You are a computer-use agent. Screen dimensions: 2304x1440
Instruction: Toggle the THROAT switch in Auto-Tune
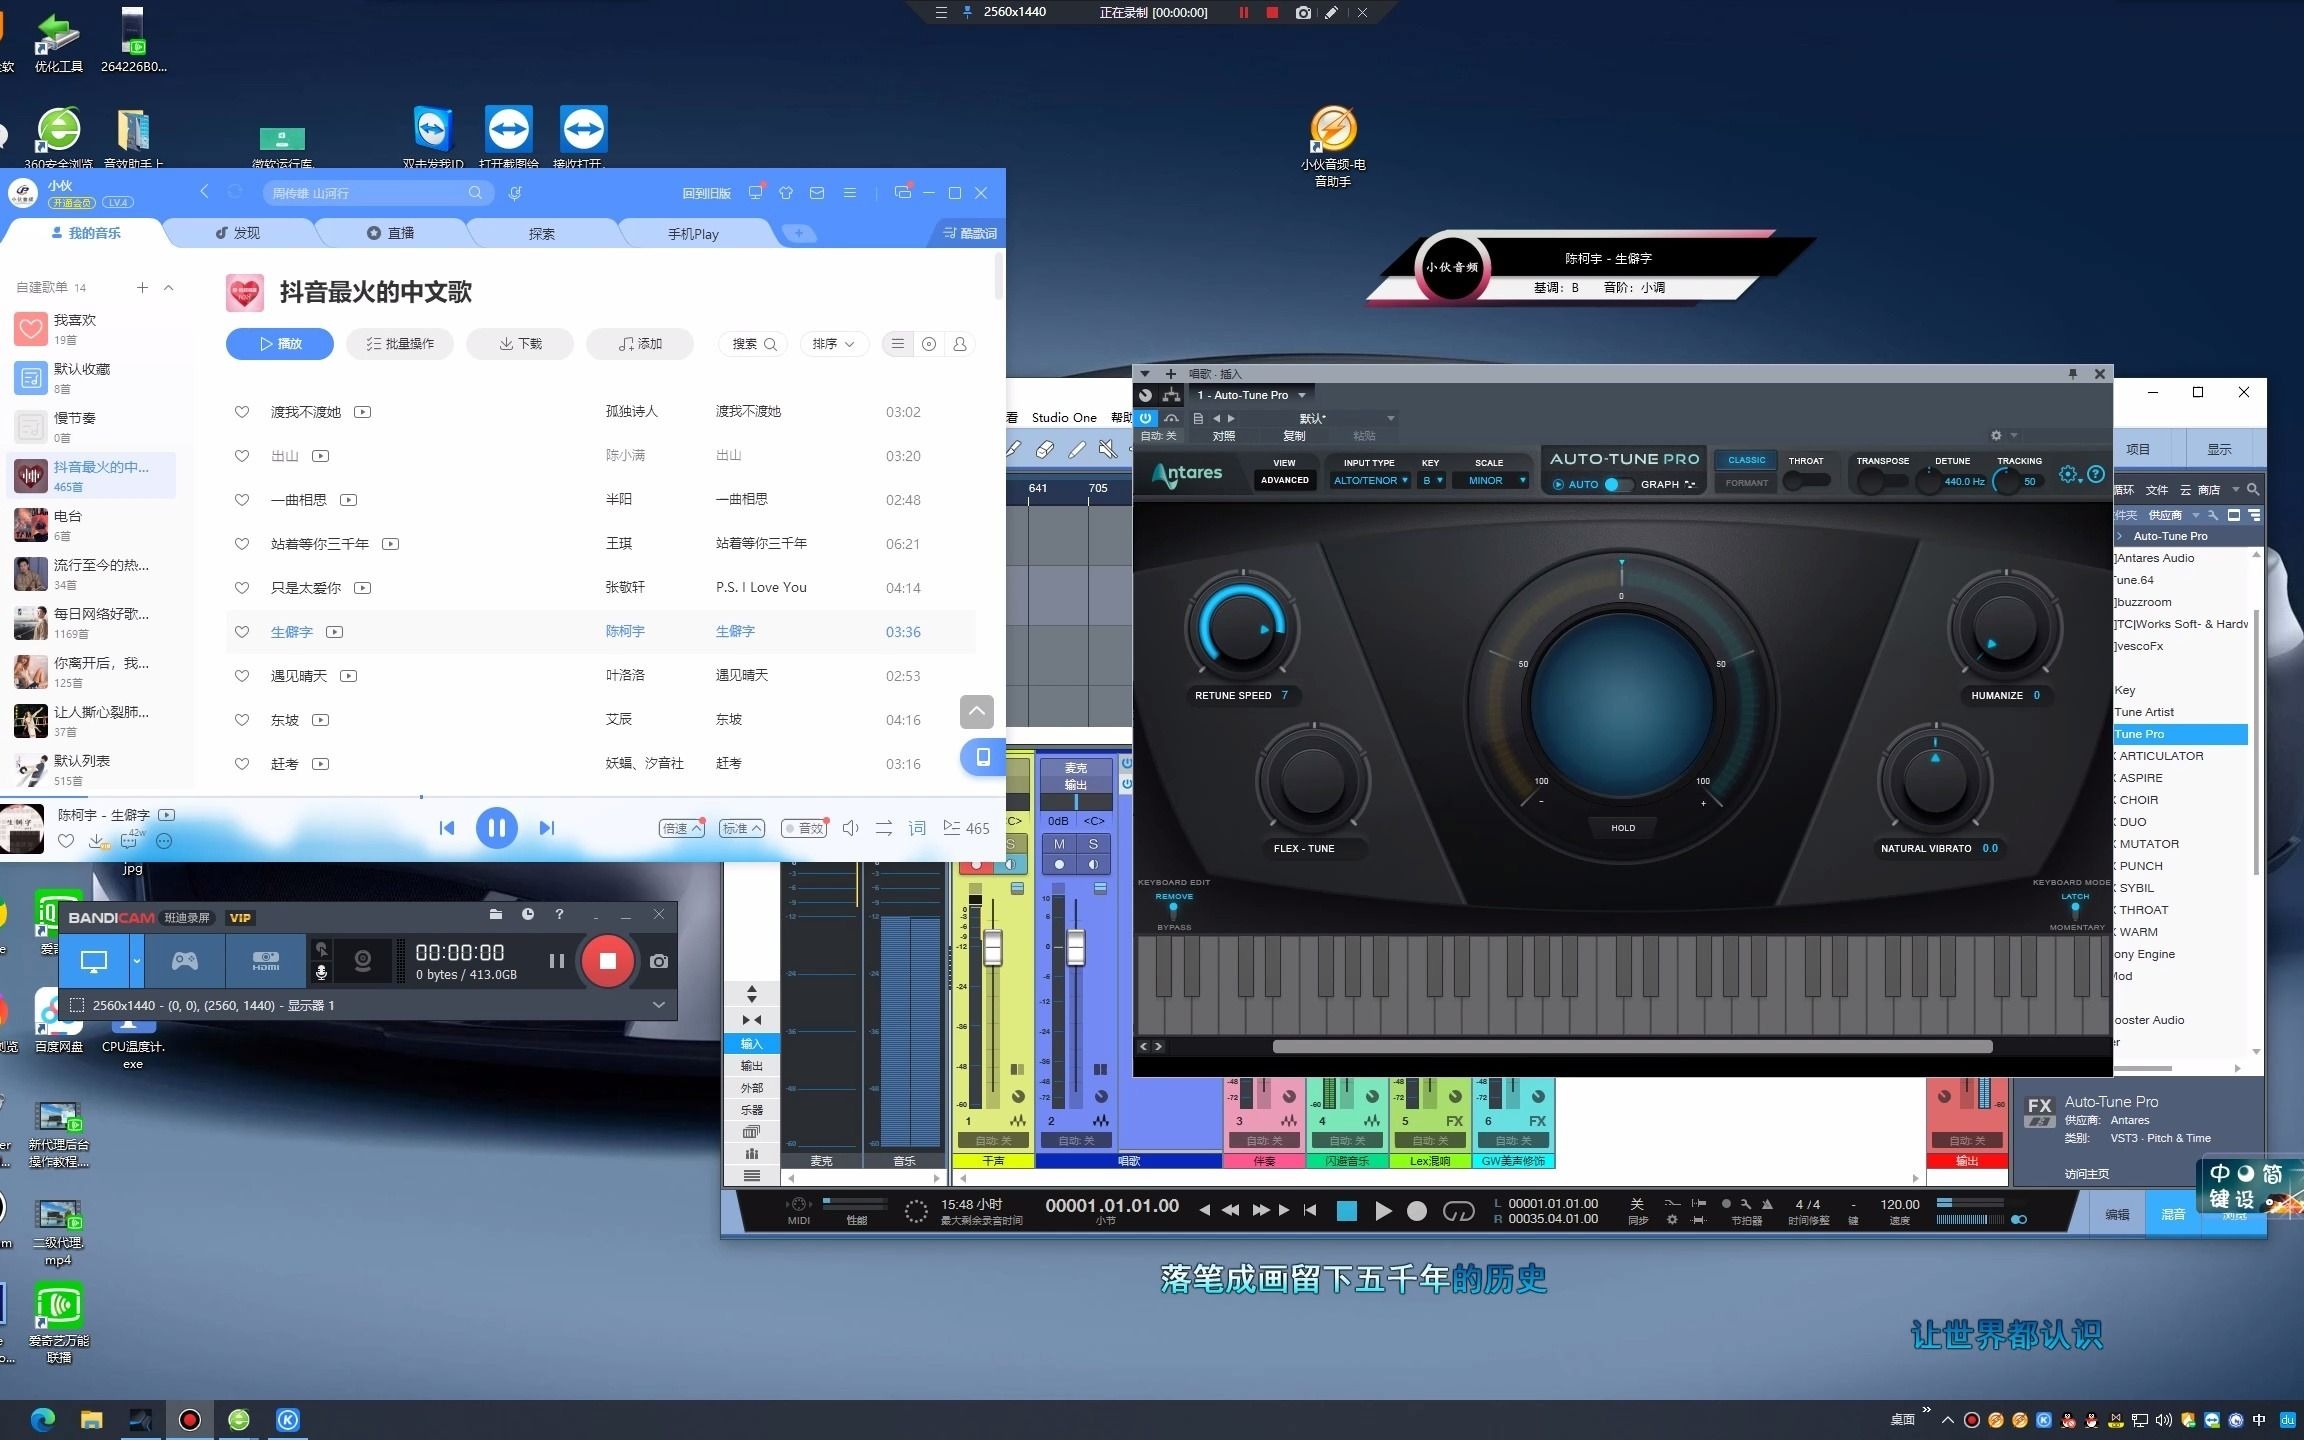(1806, 481)
